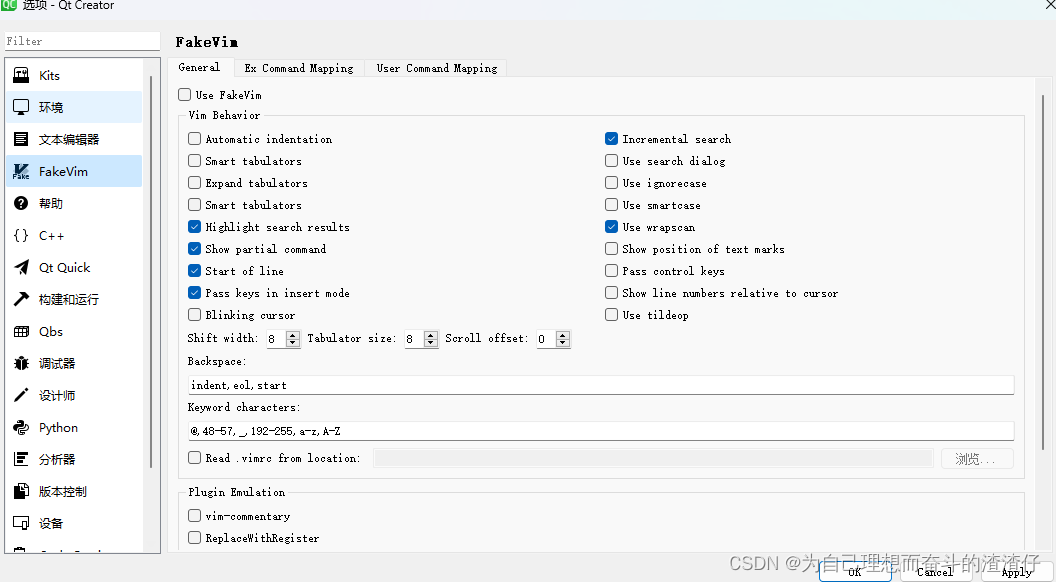Click the Backspace text field

coord(601,385)
